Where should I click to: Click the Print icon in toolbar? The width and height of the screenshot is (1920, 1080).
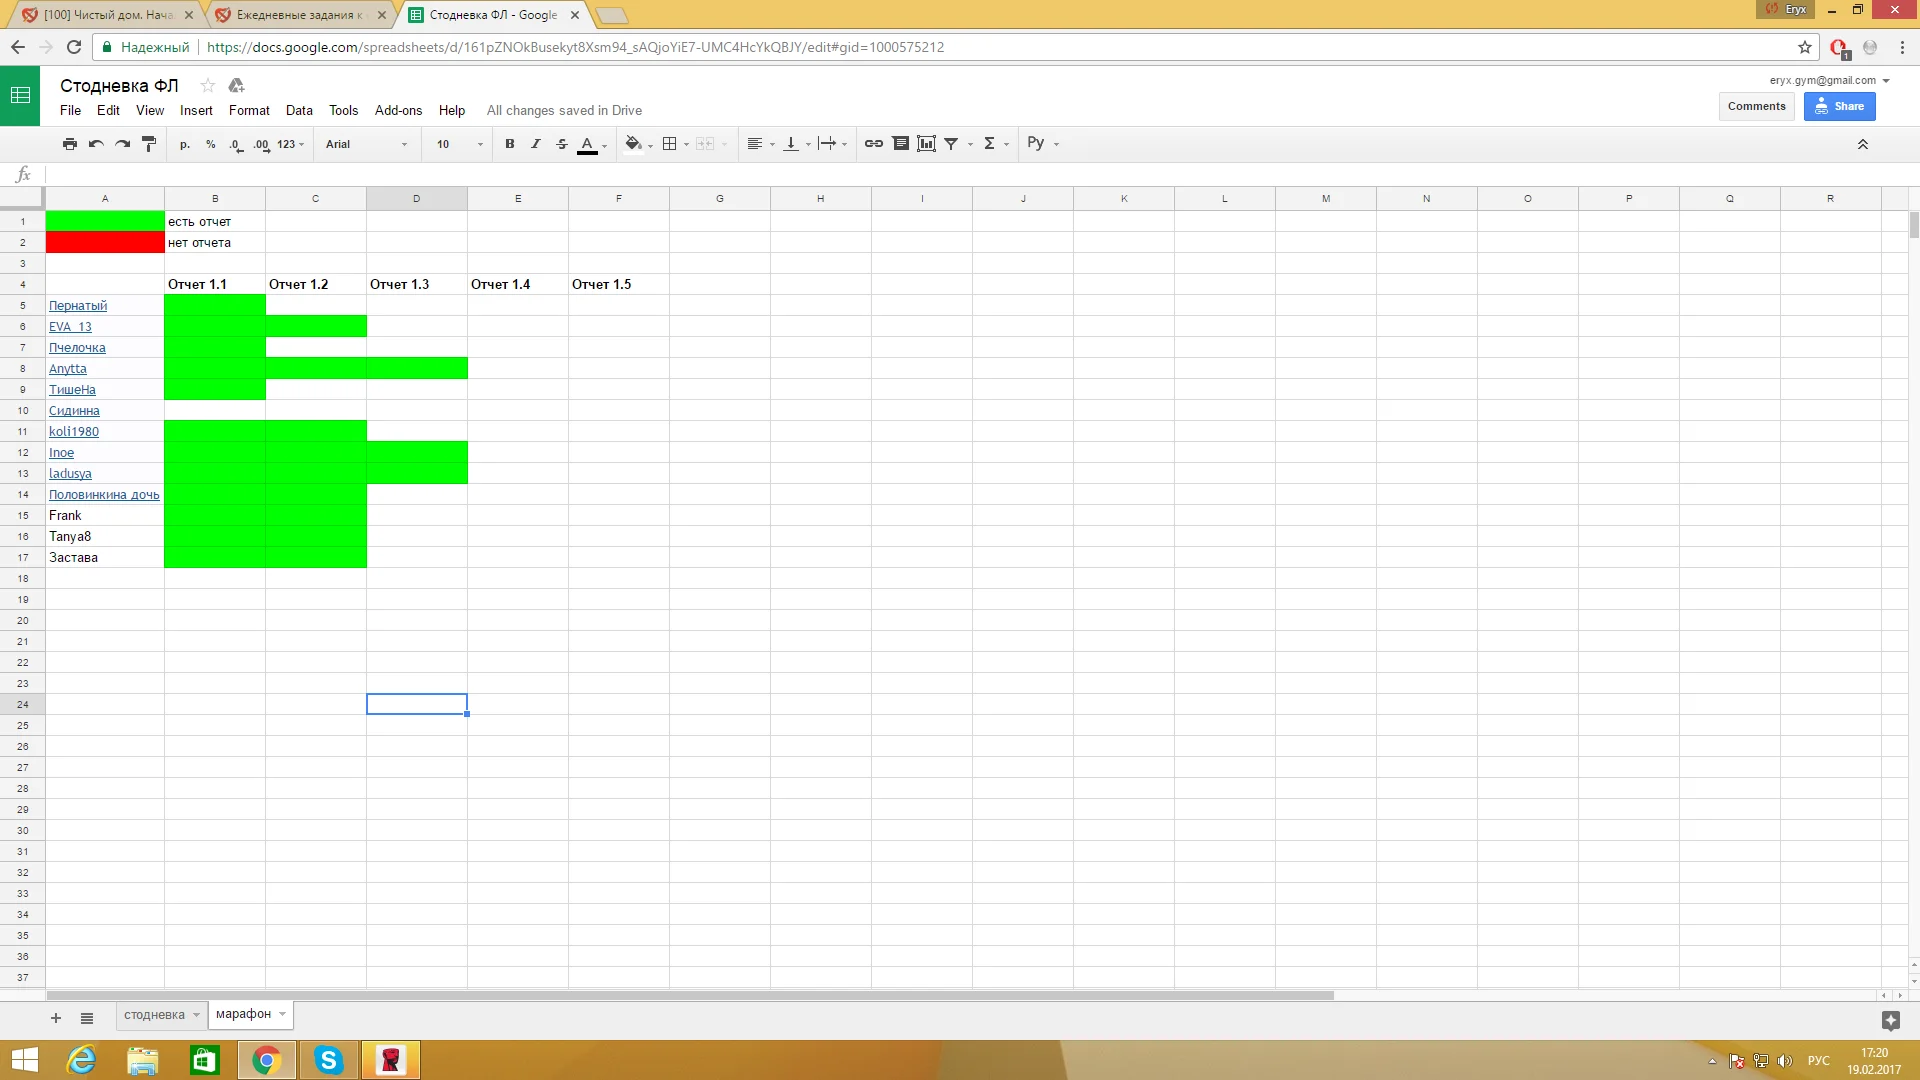[x=69, y=144]
